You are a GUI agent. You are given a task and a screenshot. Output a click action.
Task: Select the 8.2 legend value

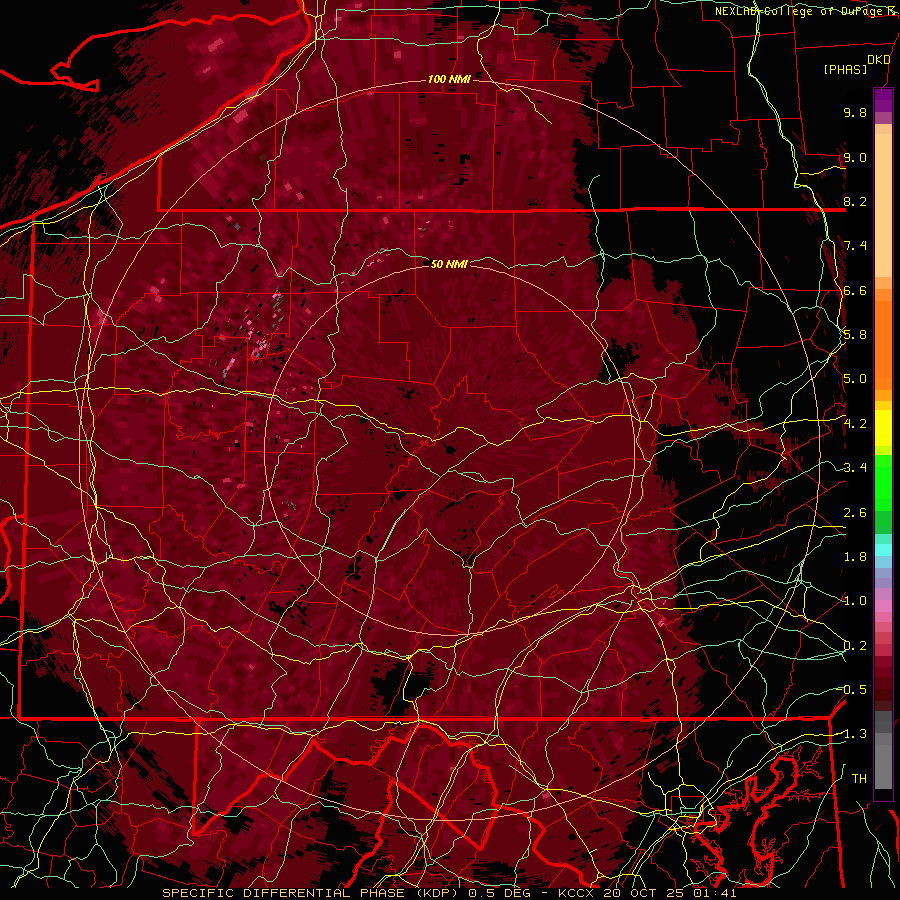point(855,201)
